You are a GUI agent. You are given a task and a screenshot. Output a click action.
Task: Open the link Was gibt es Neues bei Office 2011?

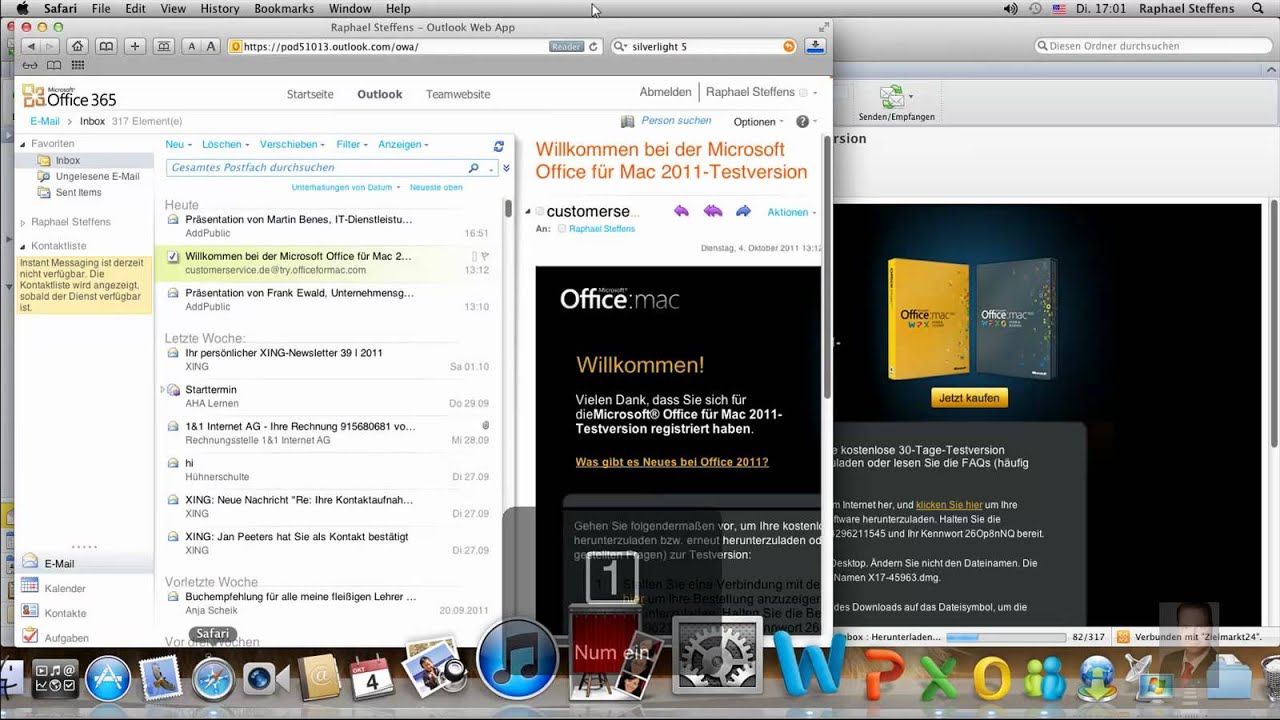(x=672, y=462)
